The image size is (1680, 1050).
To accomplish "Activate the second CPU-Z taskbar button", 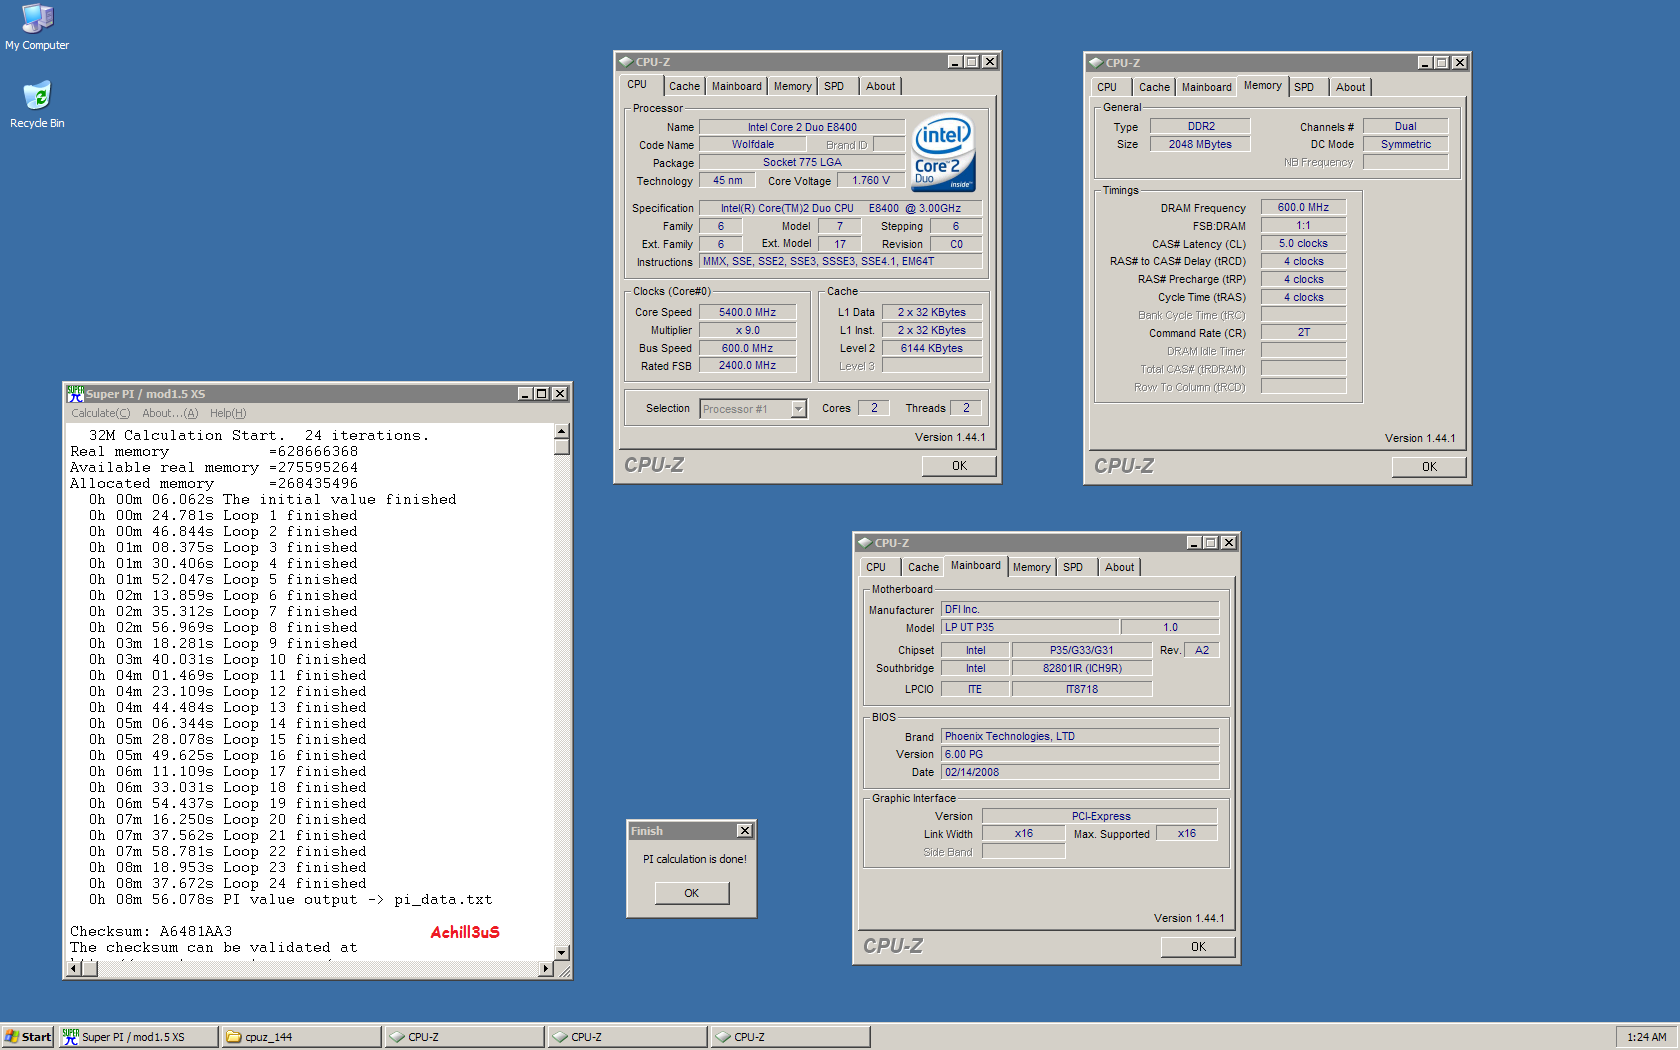I will (627, 1037).
